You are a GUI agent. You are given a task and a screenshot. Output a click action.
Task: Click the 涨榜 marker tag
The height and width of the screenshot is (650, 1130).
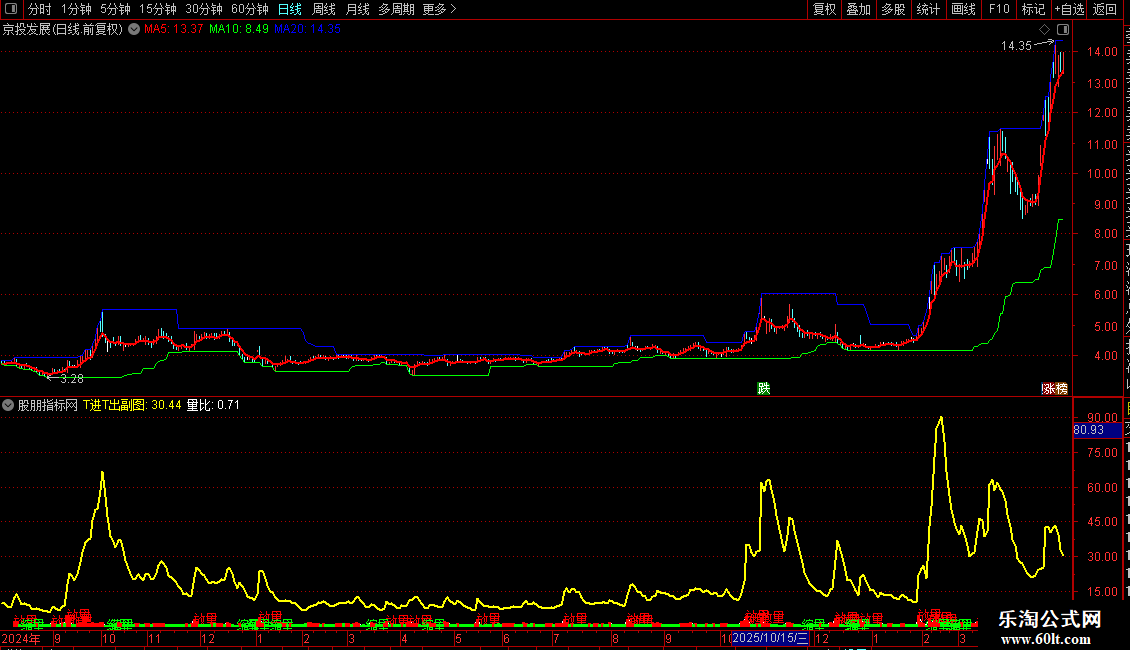(x=1055, y=388)
